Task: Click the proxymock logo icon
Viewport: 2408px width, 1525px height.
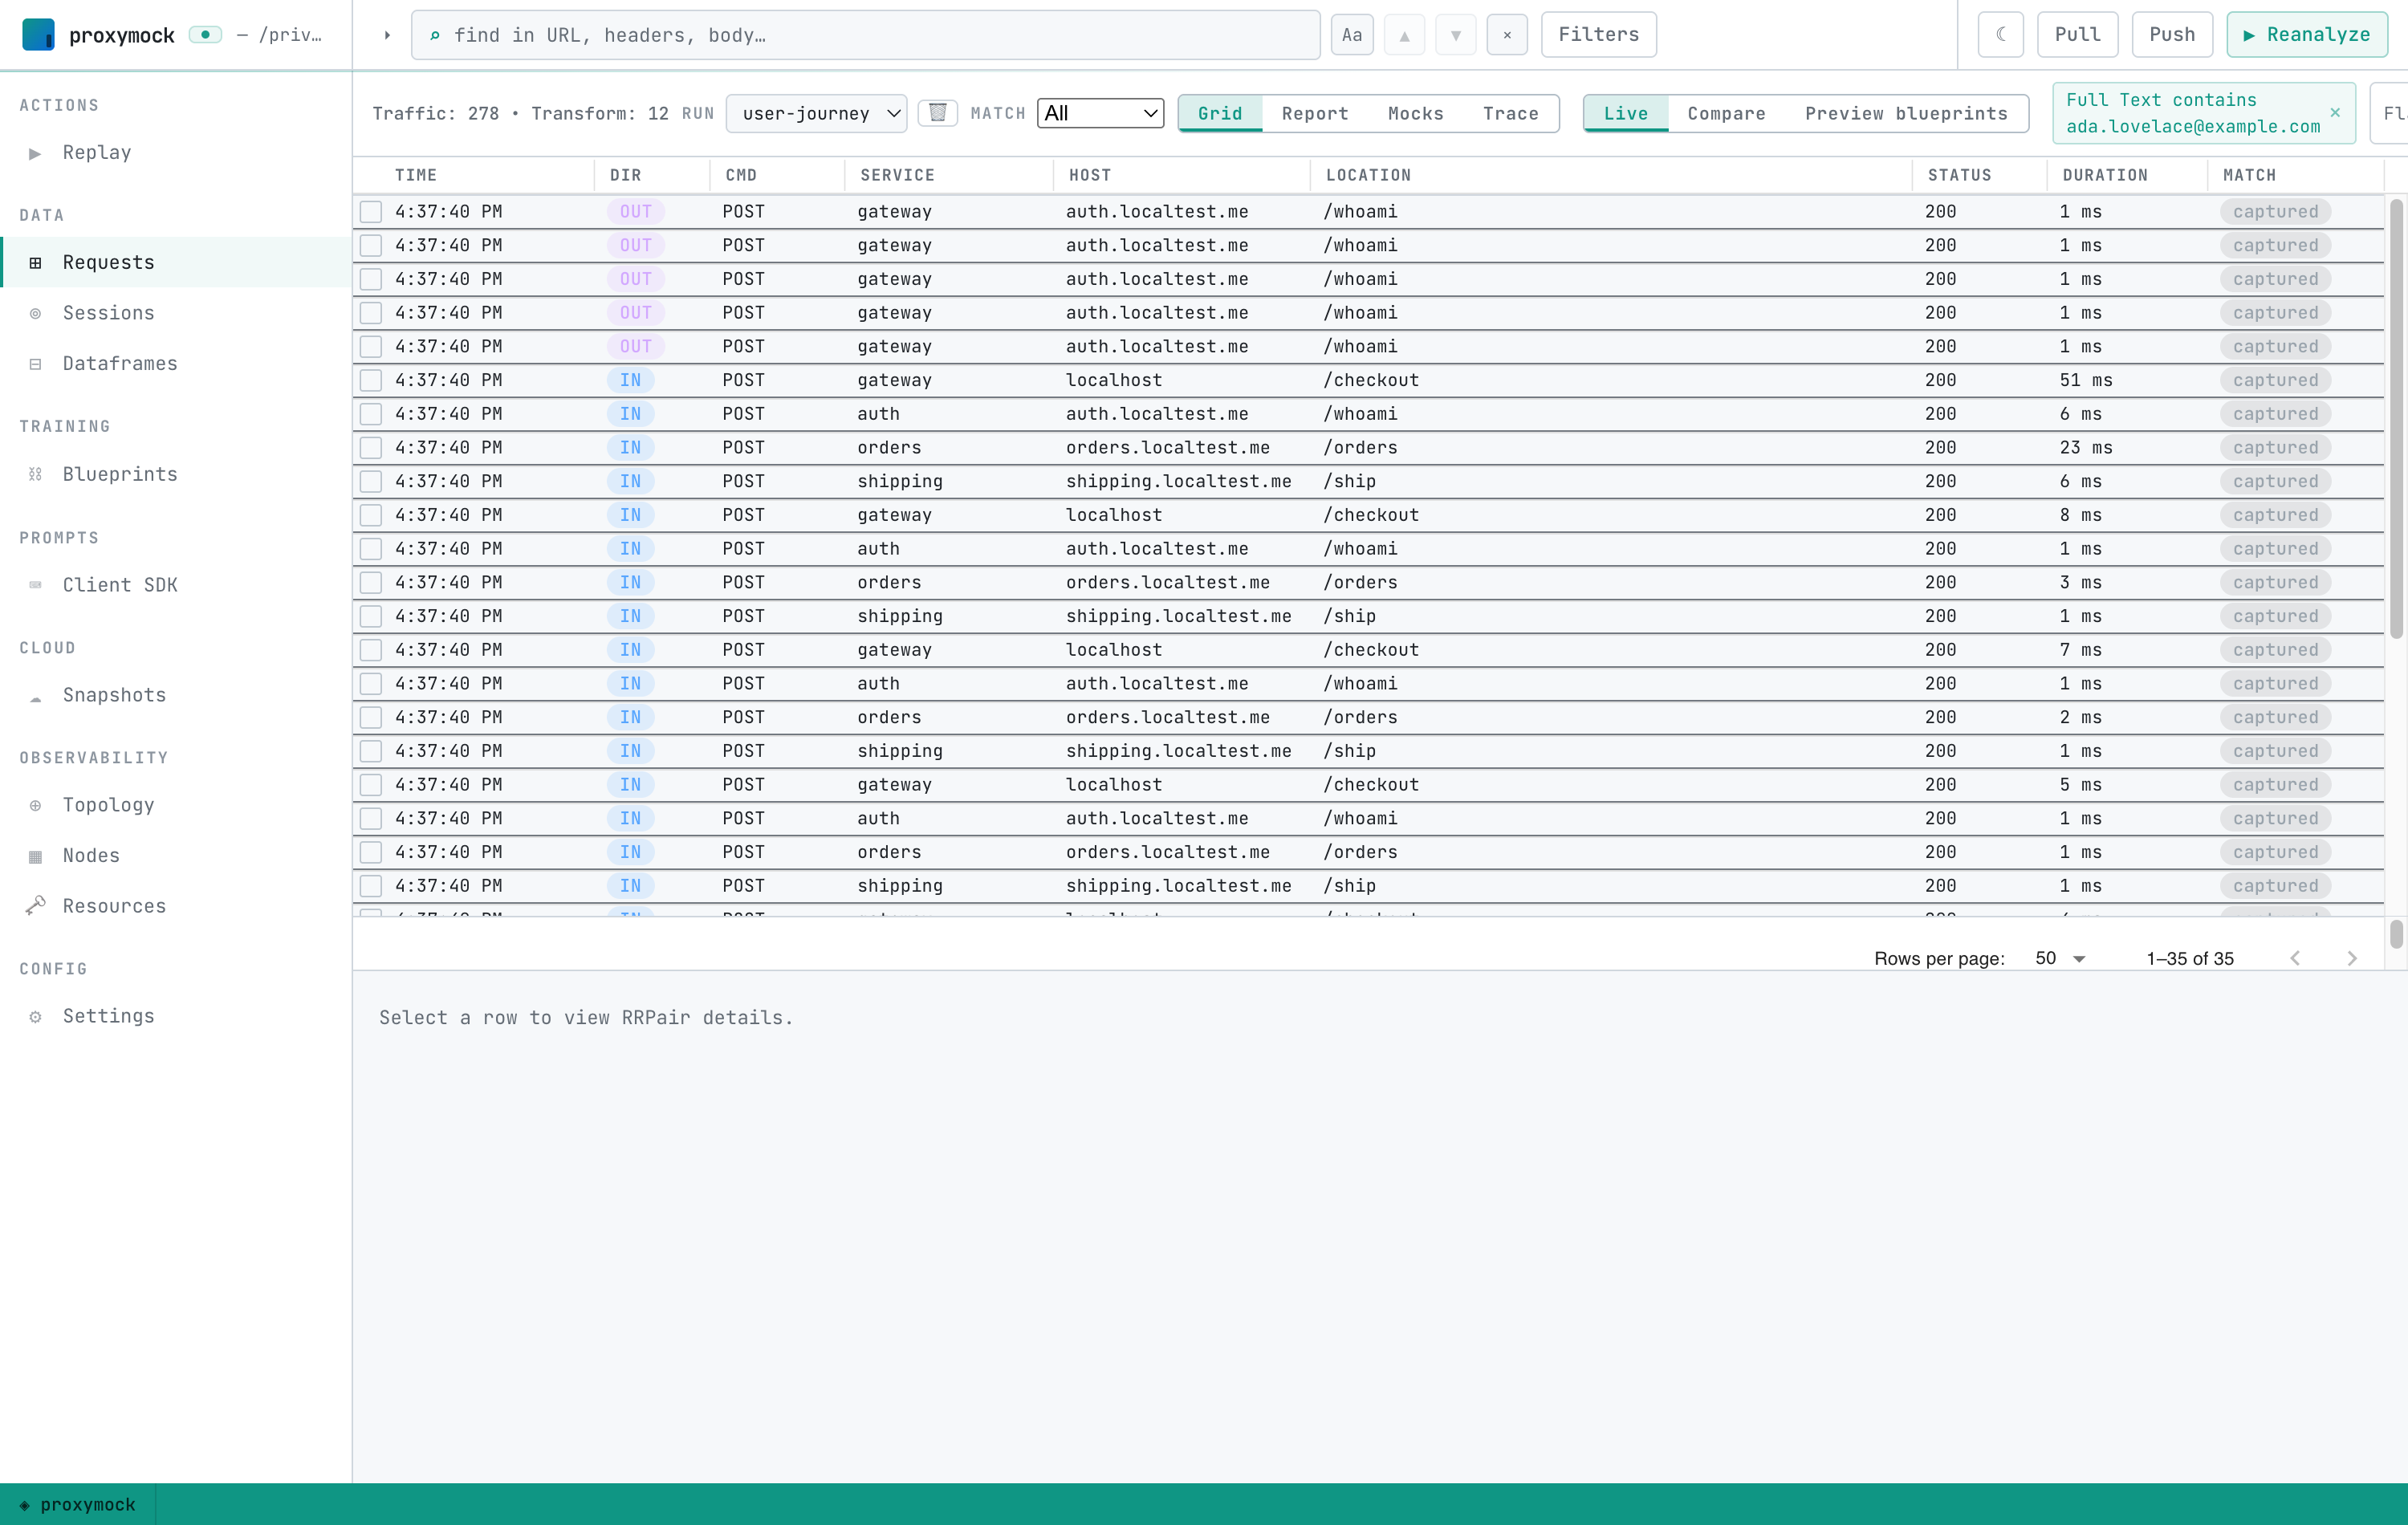Action: (x=38, y=35)
